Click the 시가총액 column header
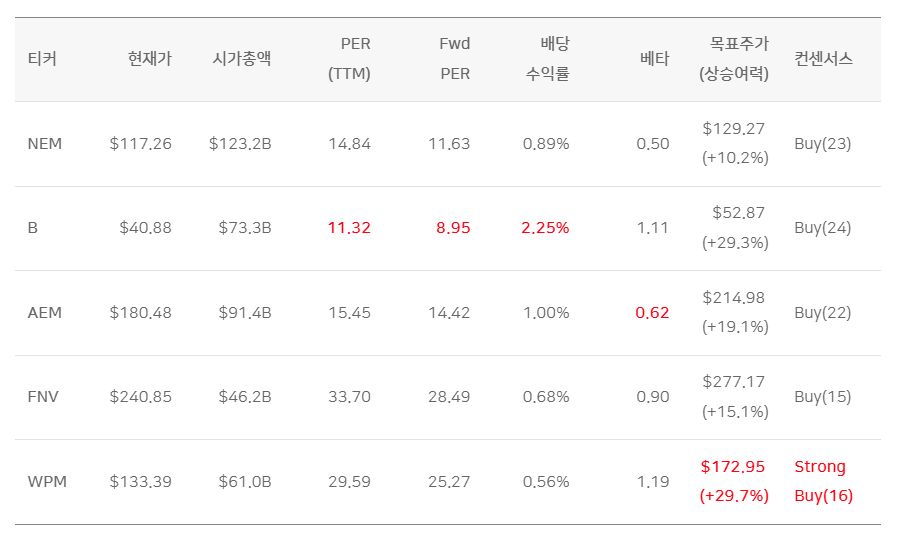This screenshot has height=535, width=904. 242,59
